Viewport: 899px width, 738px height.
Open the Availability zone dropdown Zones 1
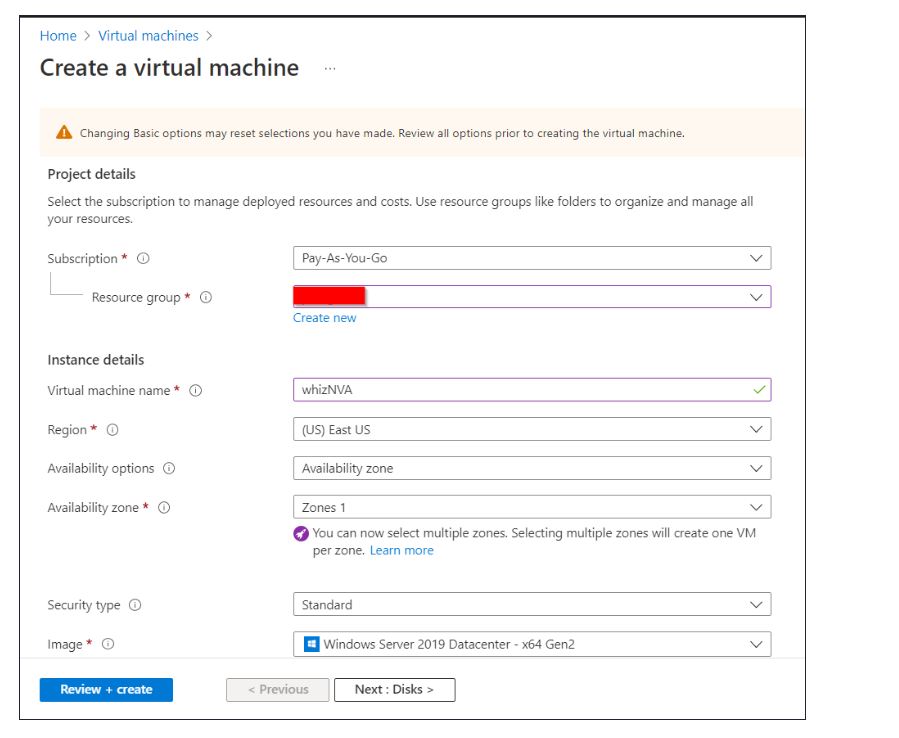click(x=532, y=507)
